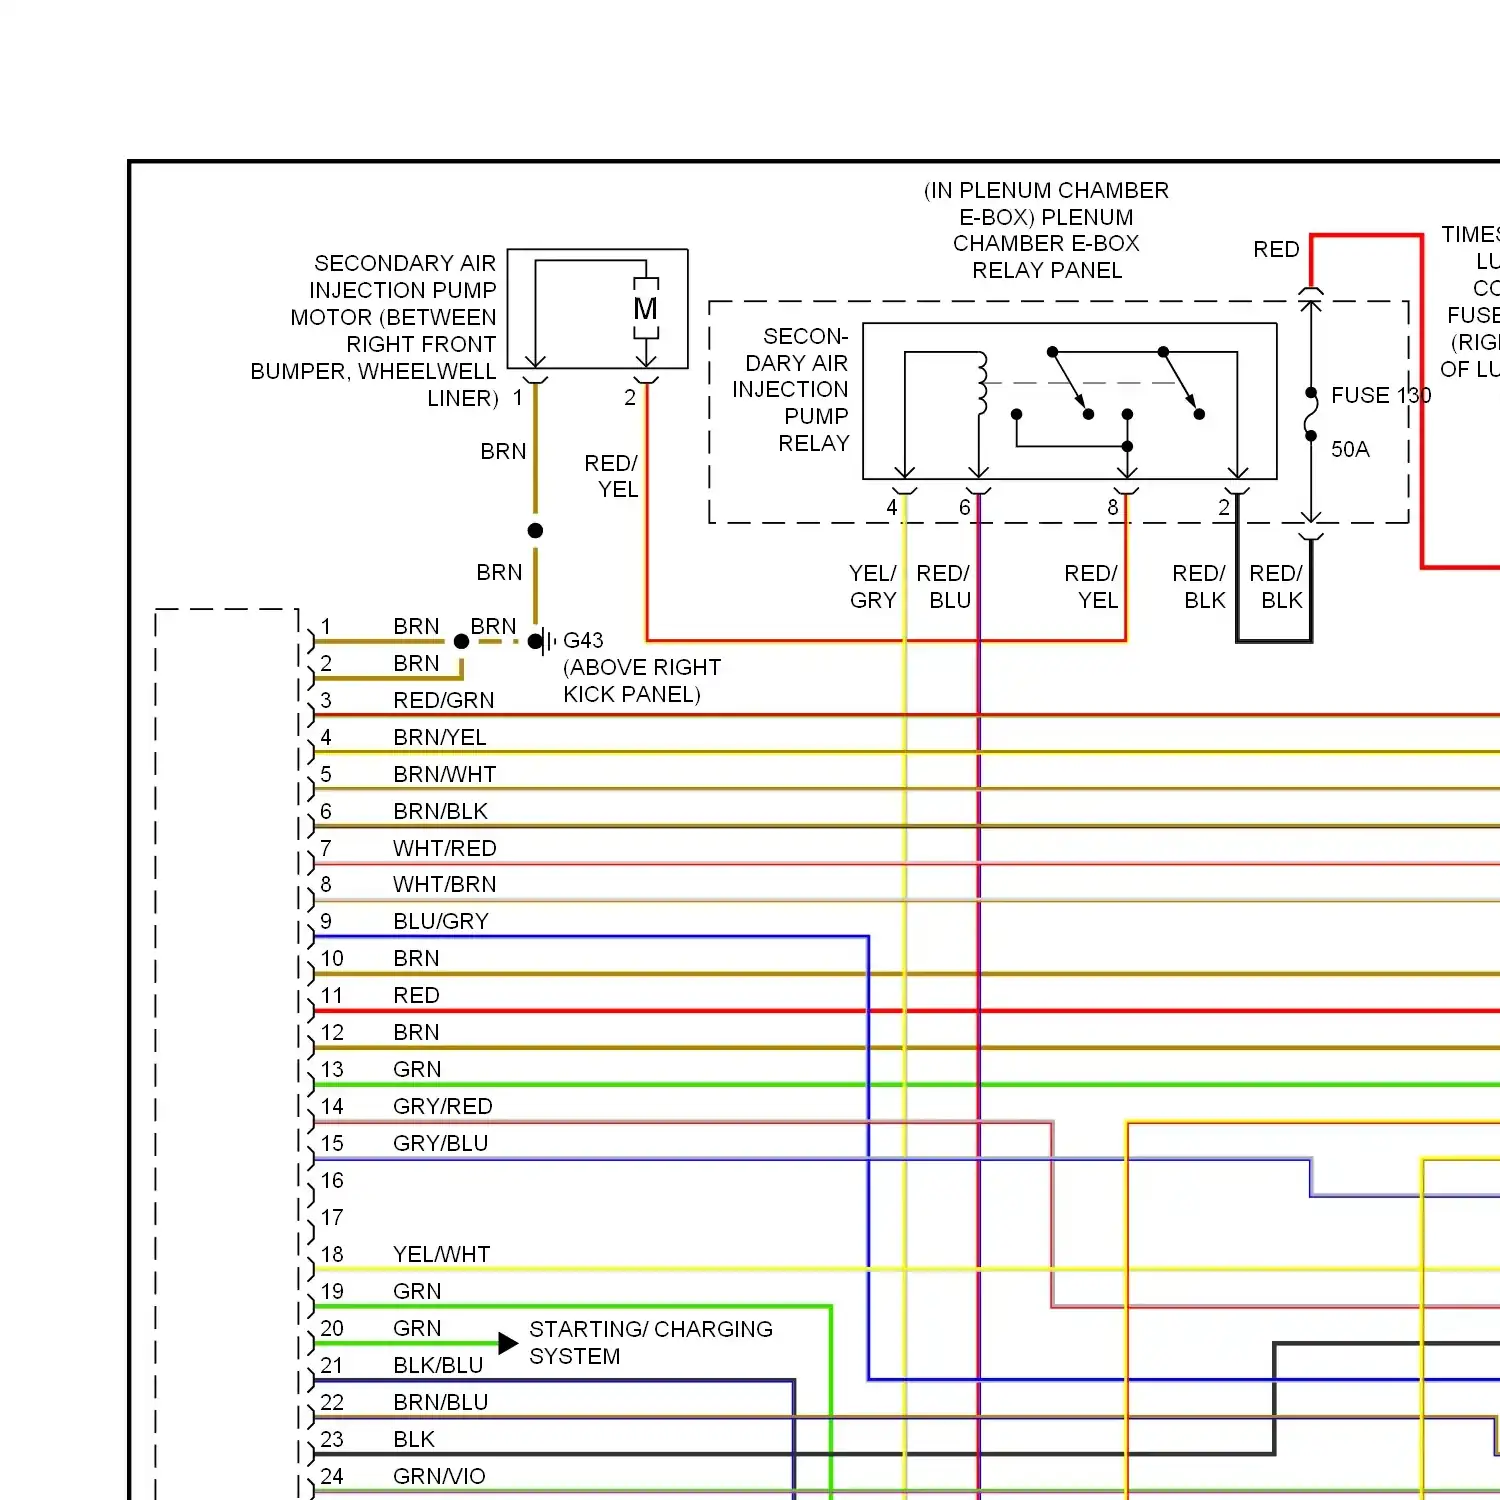Select connector pin 21 BLK/BLU label
Image resolution: width=1500 pixels, height=1500 pixels.
438,1365
